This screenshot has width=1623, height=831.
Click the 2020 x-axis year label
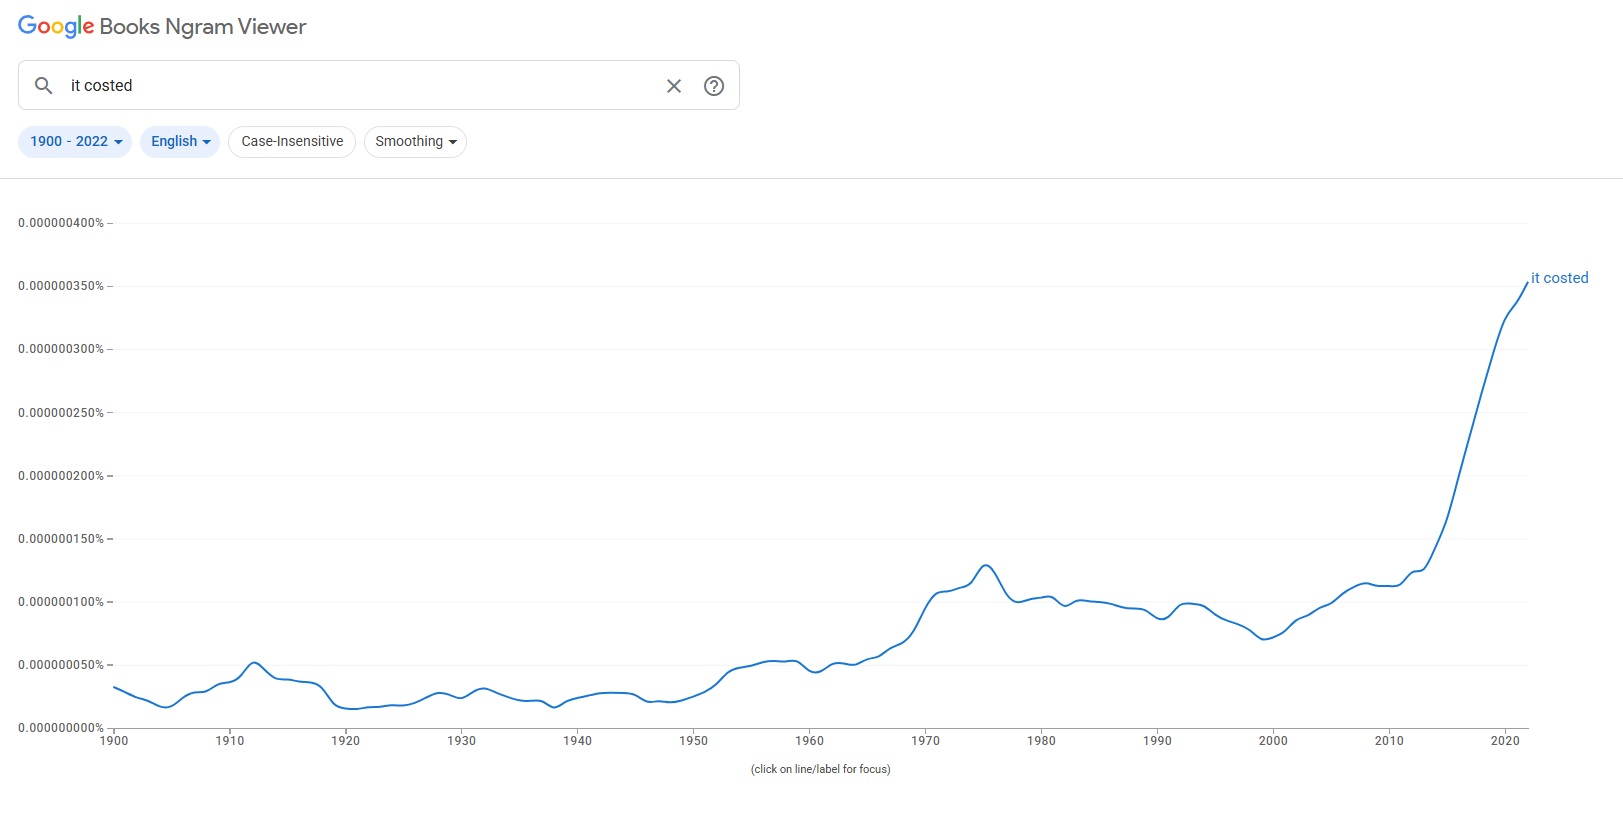(x=1505, y=741)
